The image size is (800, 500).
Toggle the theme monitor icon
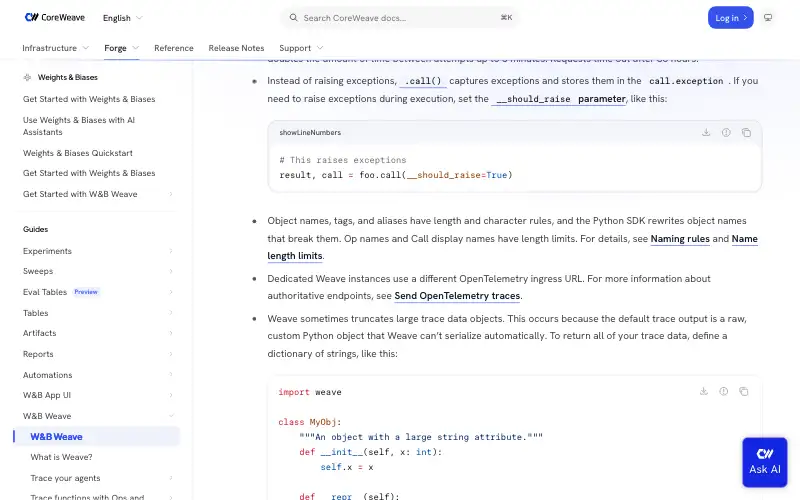click(x=767, y=18)
